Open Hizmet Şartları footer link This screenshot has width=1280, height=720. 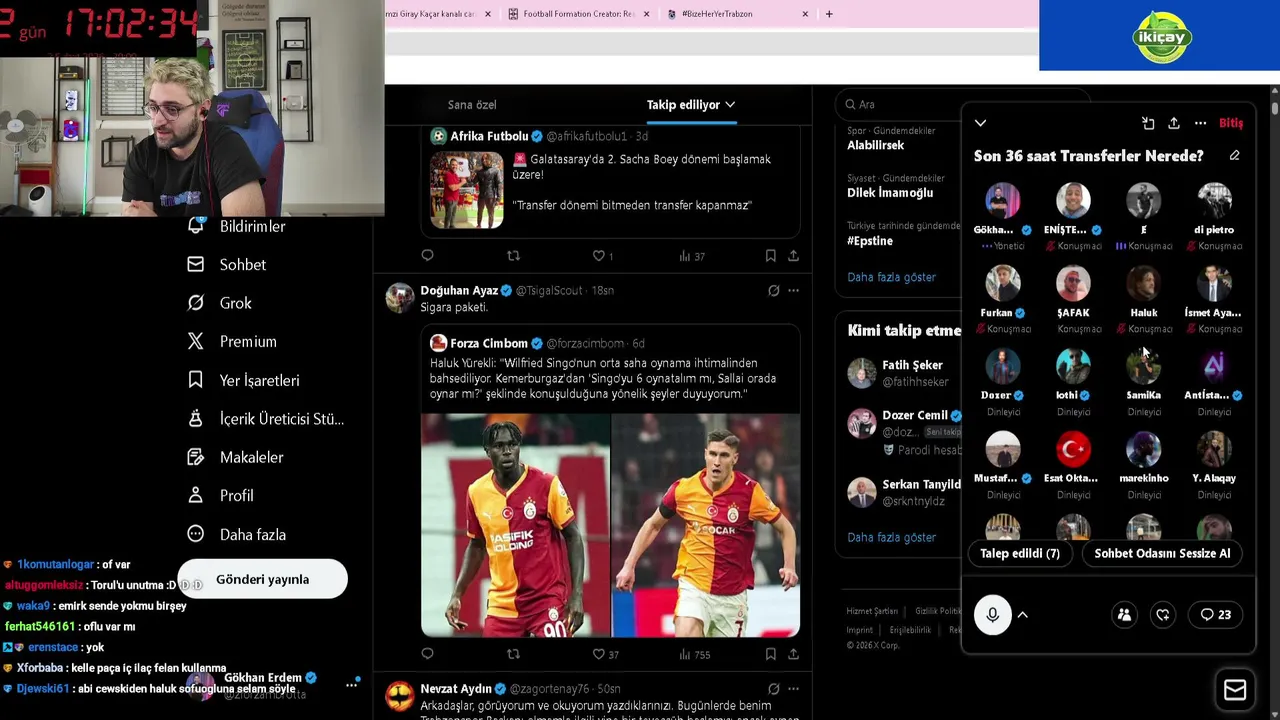click(x=872, y=611)
